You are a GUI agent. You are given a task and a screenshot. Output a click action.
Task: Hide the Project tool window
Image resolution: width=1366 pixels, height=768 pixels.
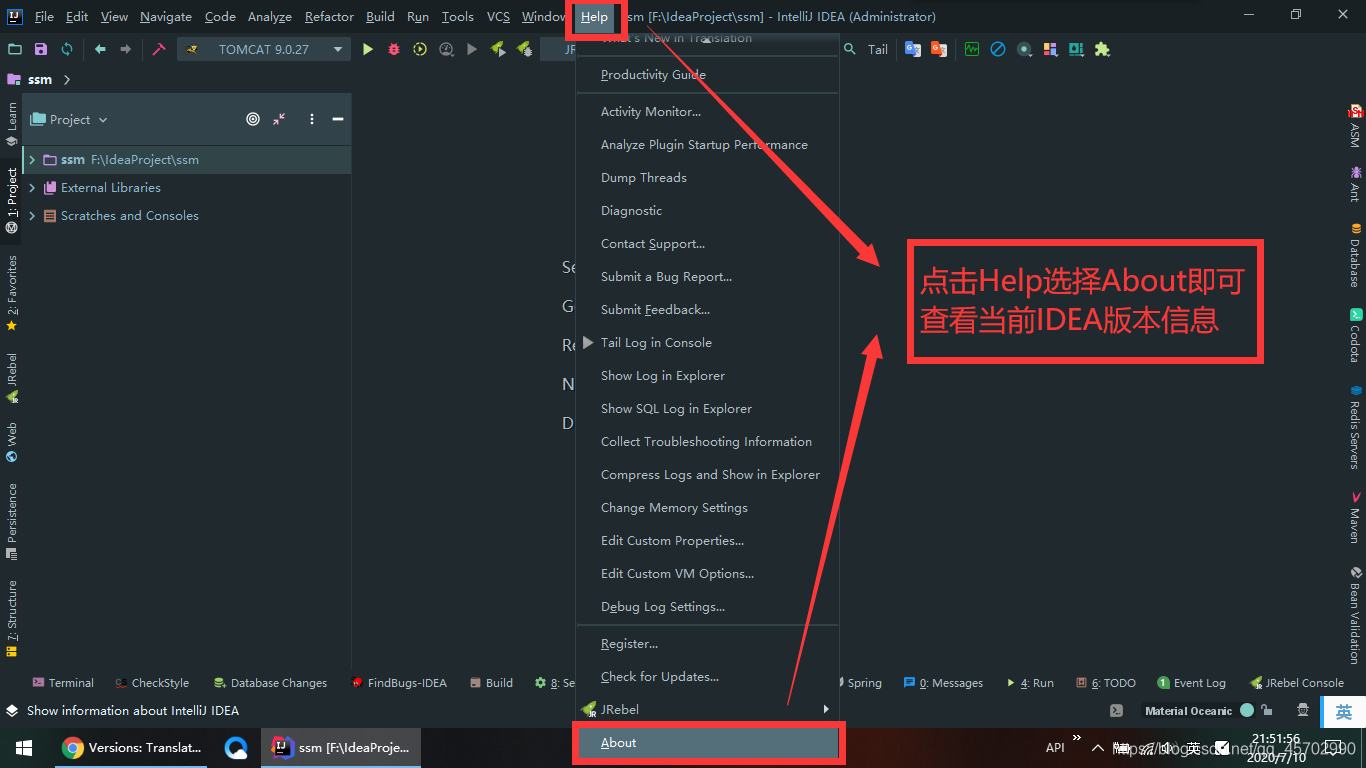coord(338,119)
